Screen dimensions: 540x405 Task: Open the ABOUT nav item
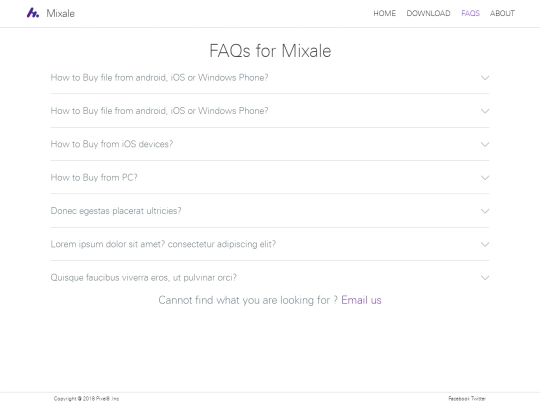tap(502, 13)
